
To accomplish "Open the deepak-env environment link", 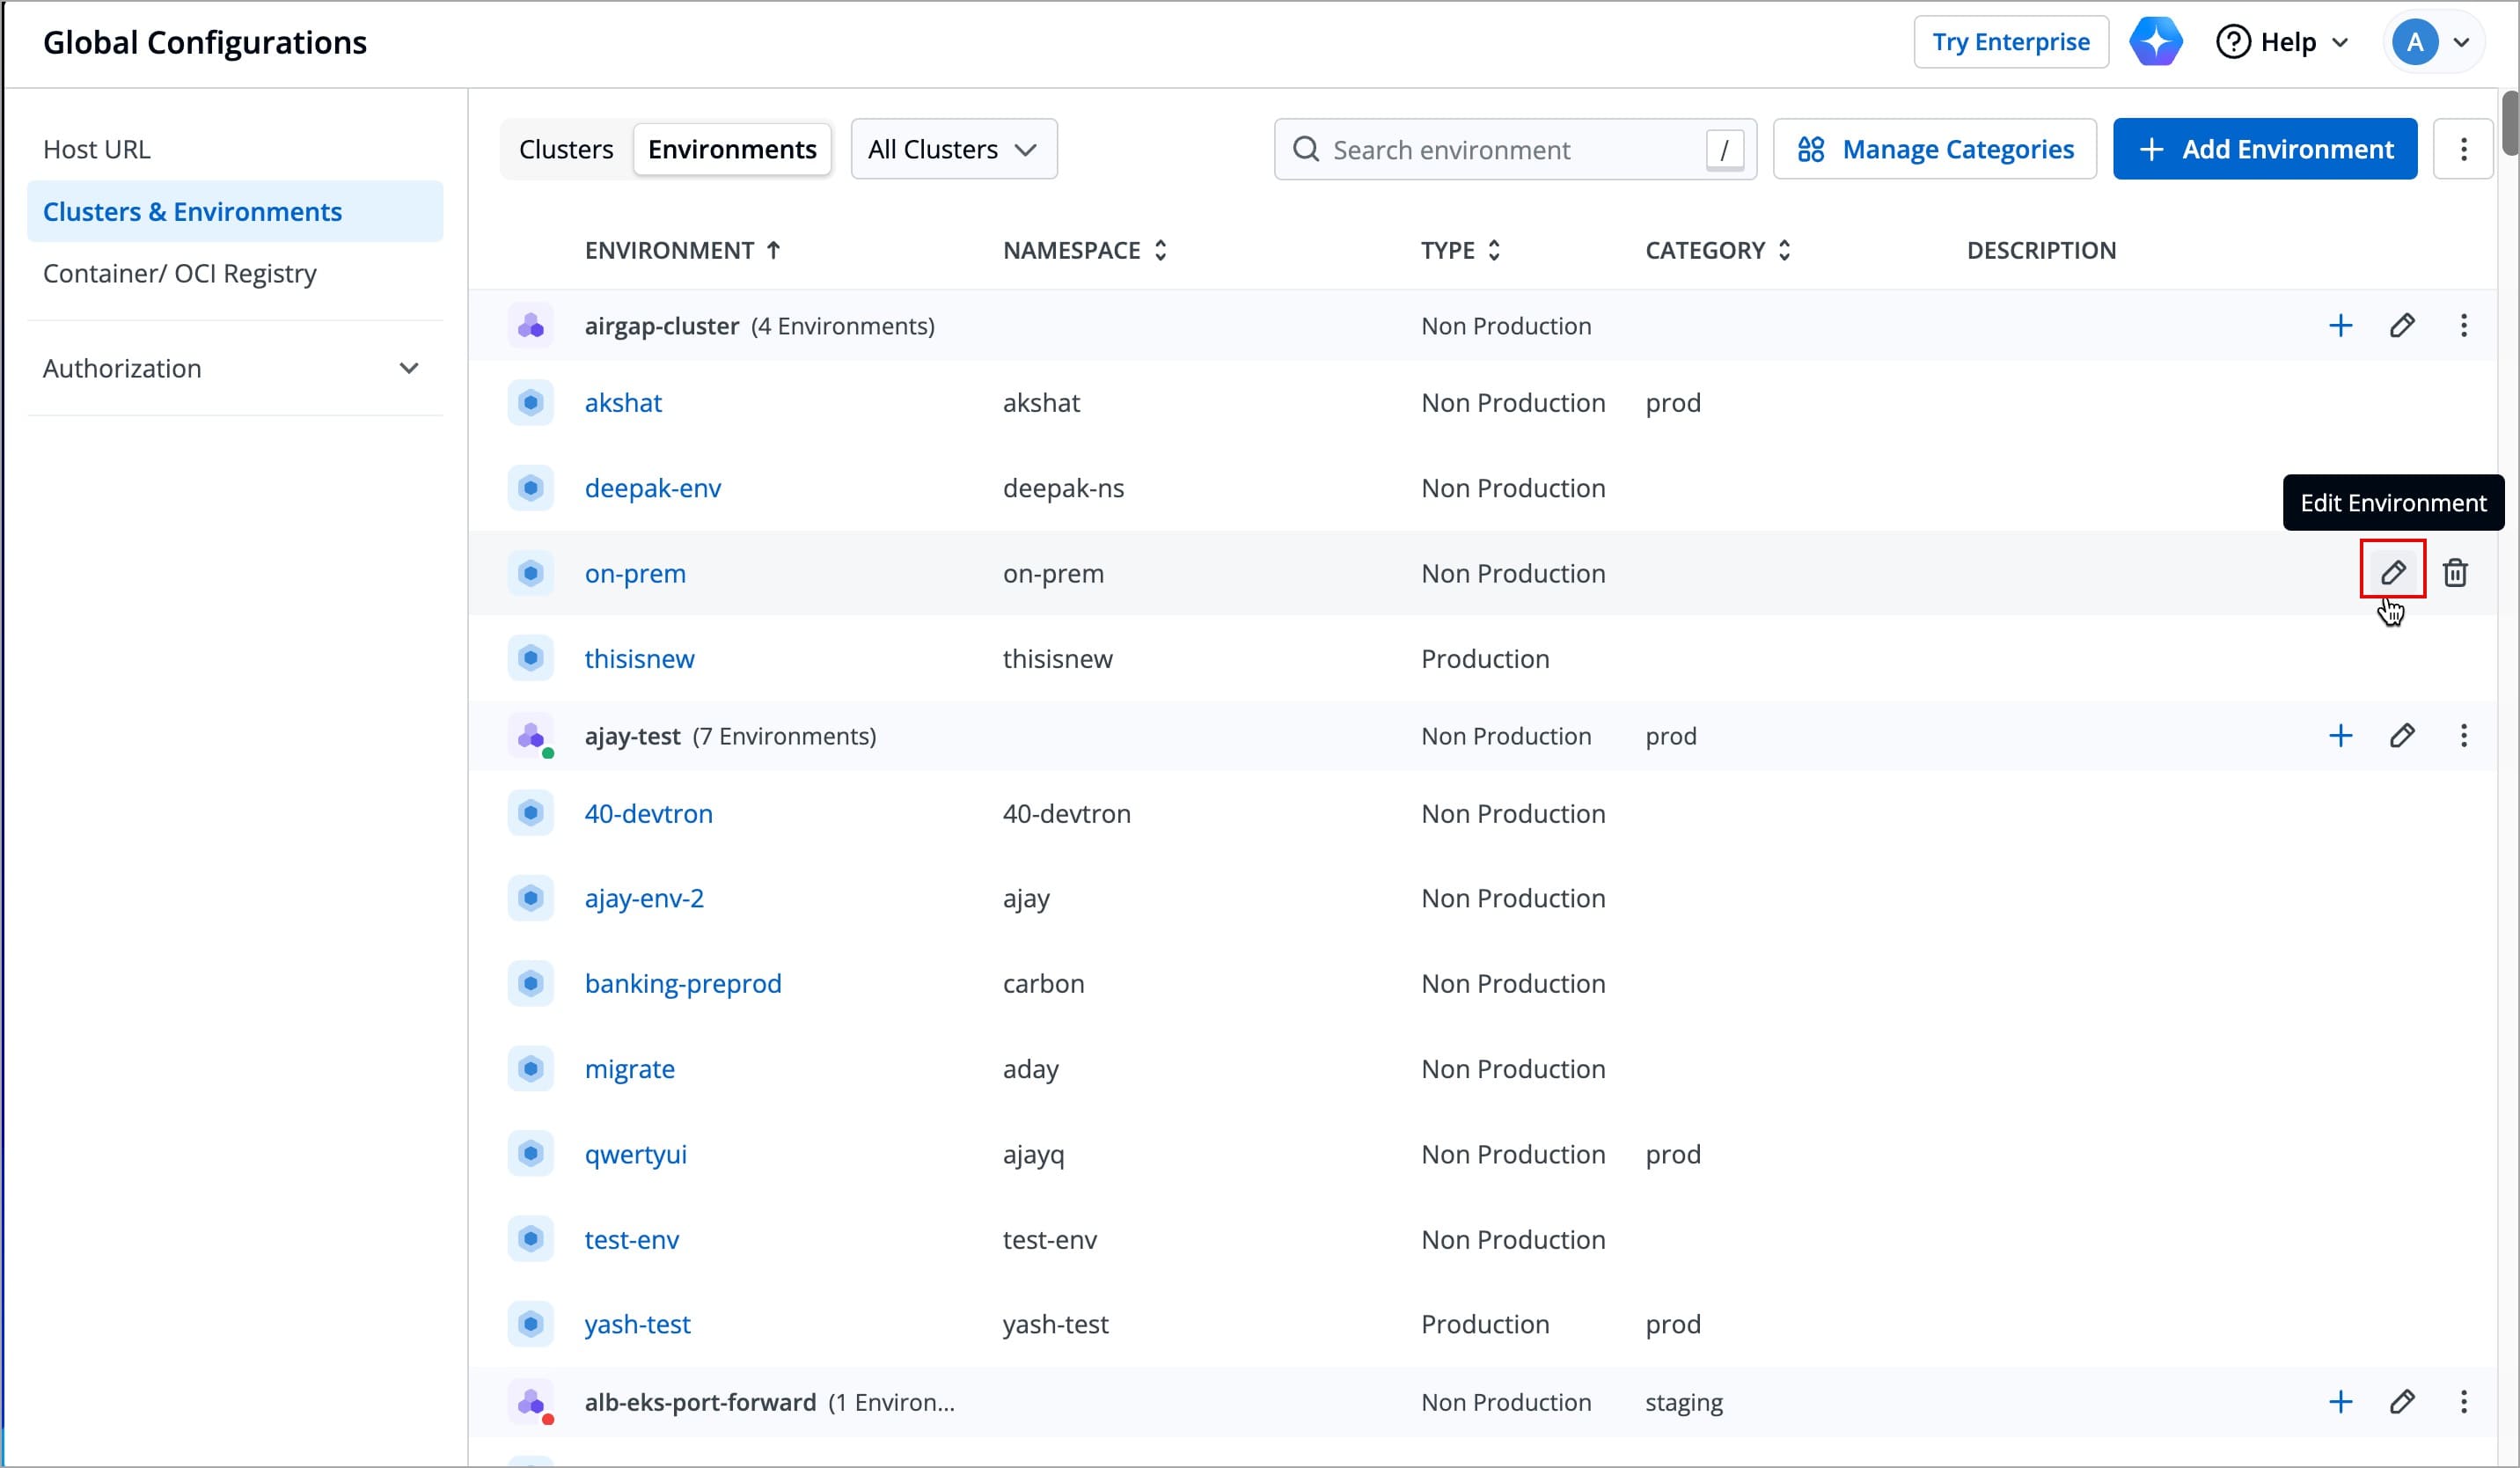I will click(x=652, y=488).
